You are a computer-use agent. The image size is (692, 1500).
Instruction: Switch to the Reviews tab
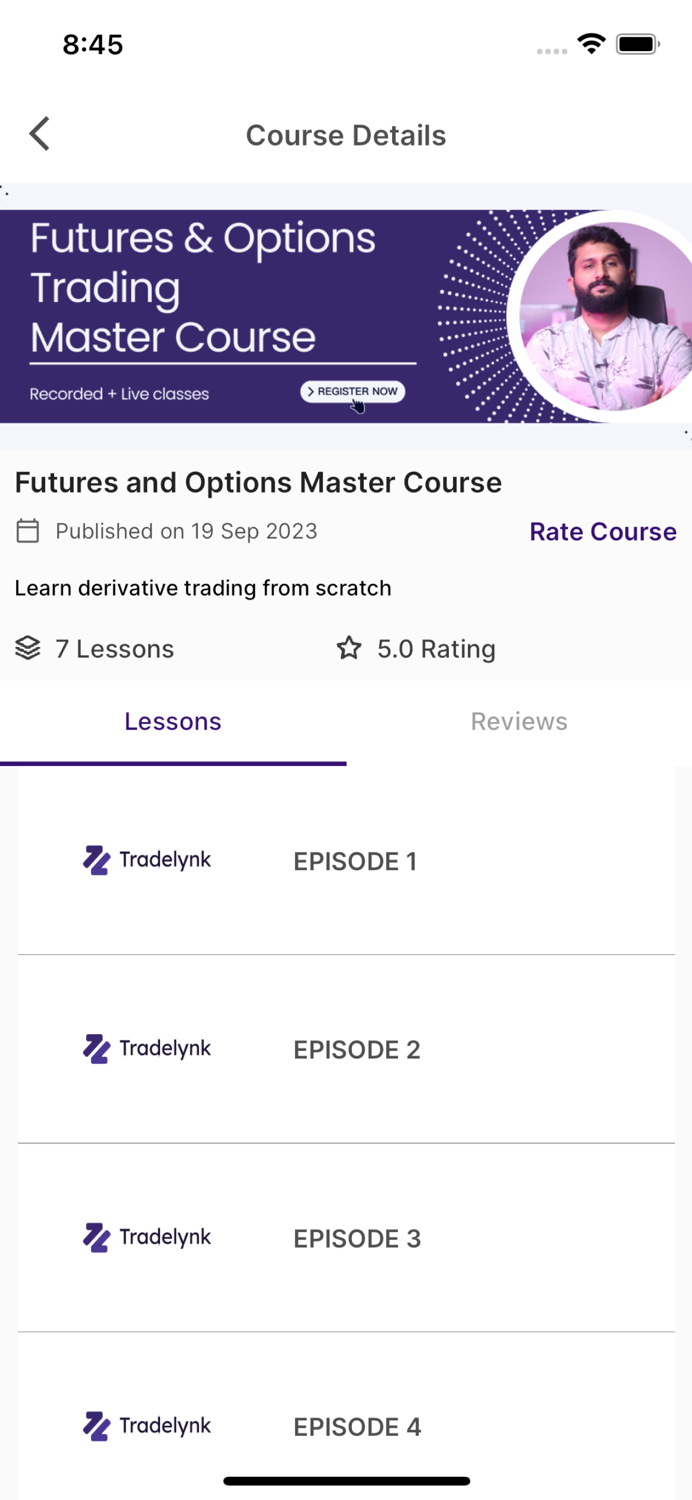click(519, 721)
